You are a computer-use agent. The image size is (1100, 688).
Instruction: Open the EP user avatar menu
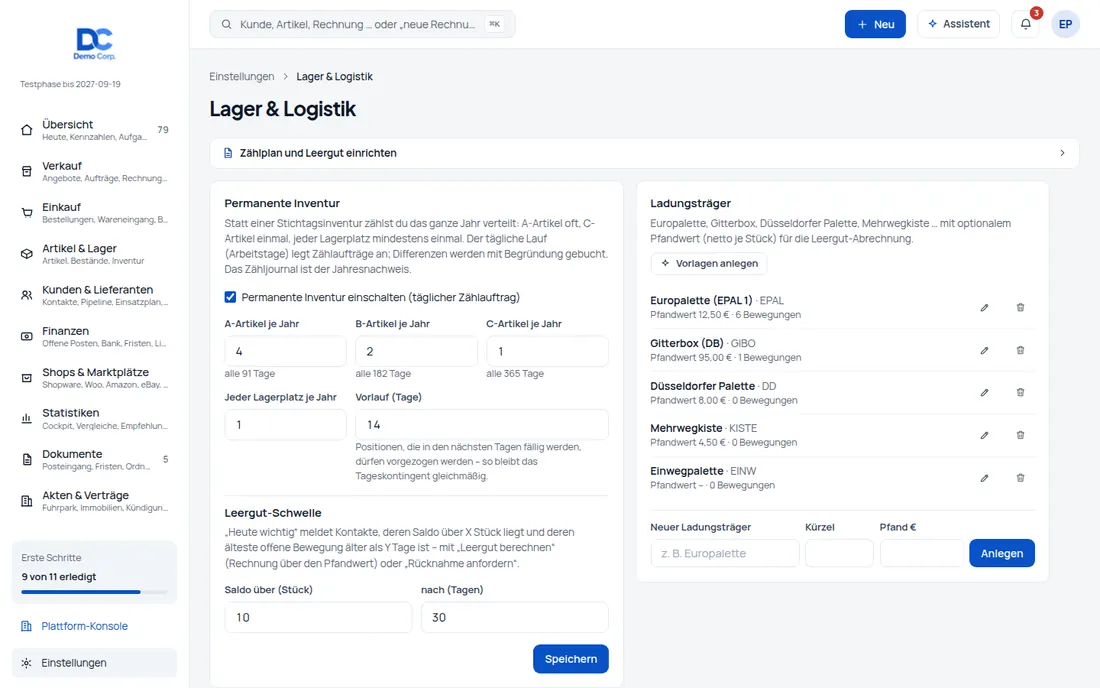point(1065,24)
